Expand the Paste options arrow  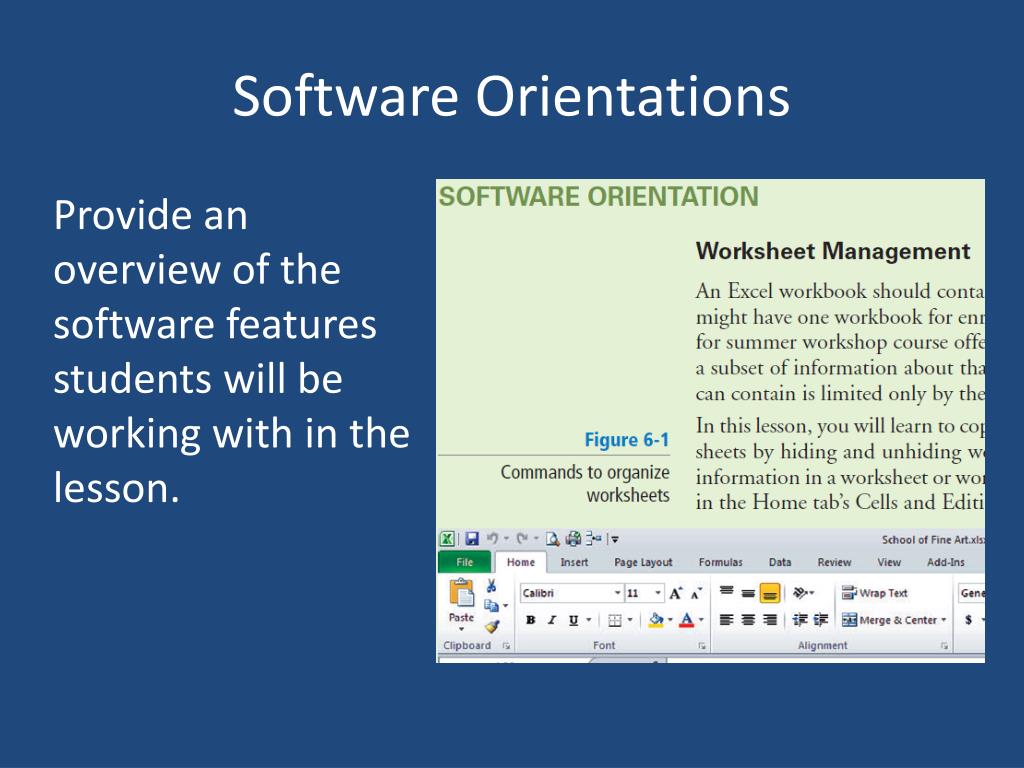(461, 629)
